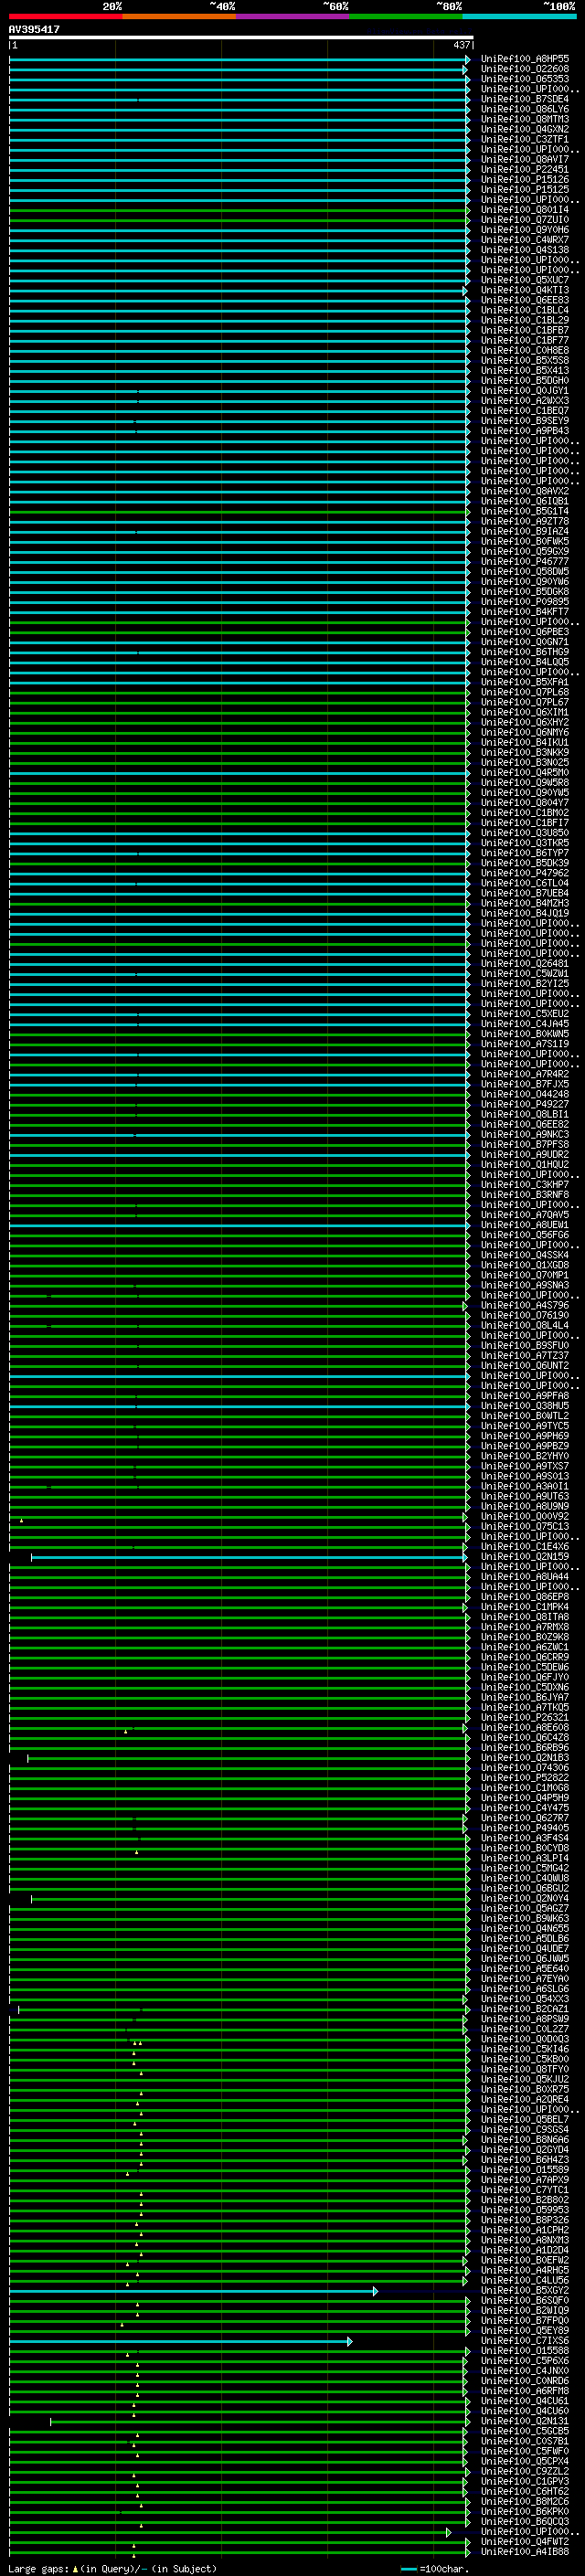
Task: Select the UniRef100_O15588 label
Action: (x=525, y=2351)
